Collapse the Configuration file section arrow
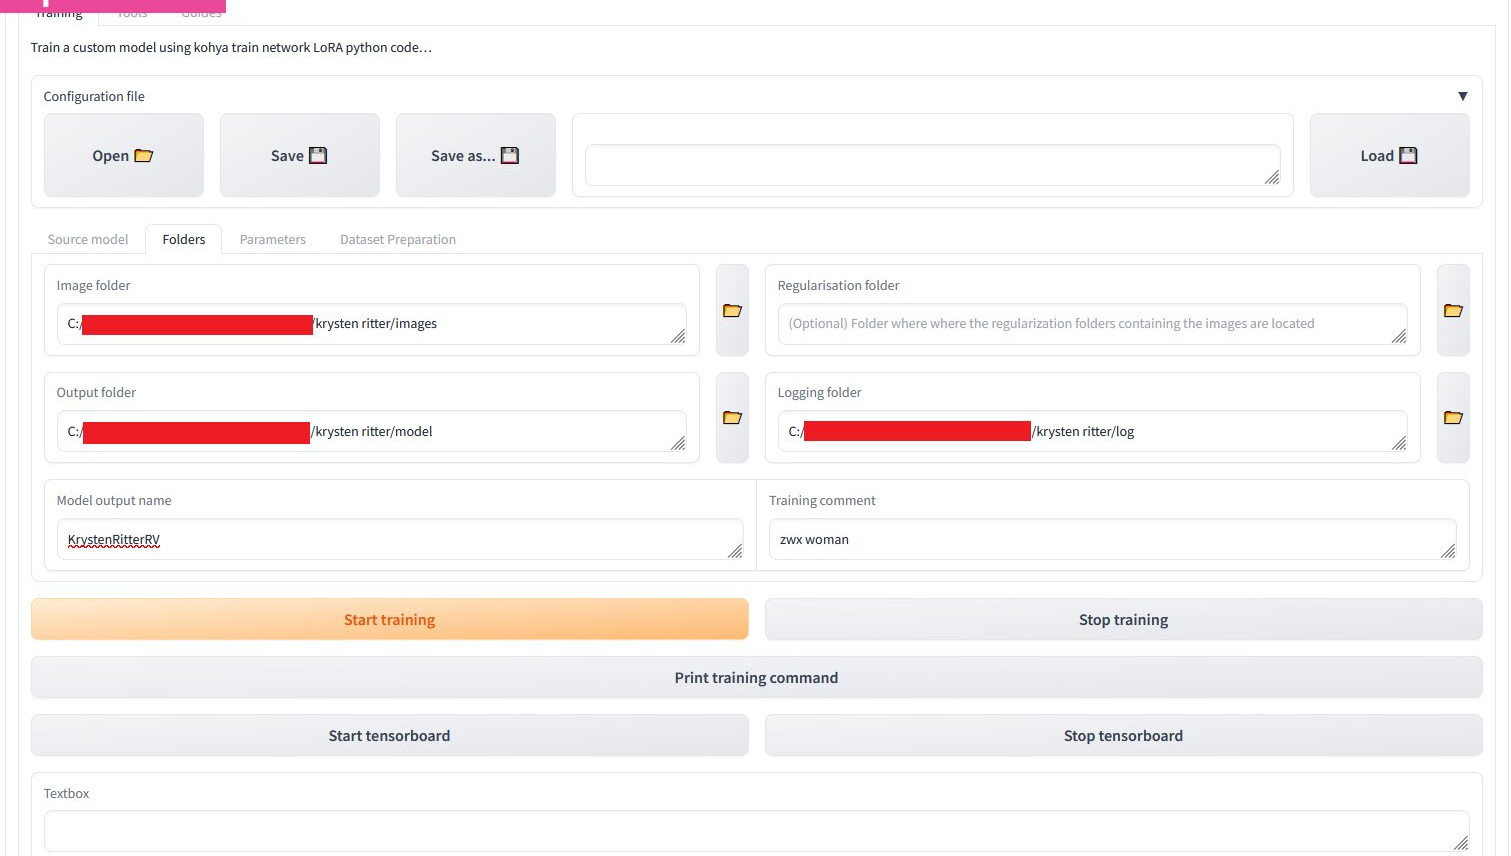Screen dimensions: 1511x856 tap(1462, 97)
